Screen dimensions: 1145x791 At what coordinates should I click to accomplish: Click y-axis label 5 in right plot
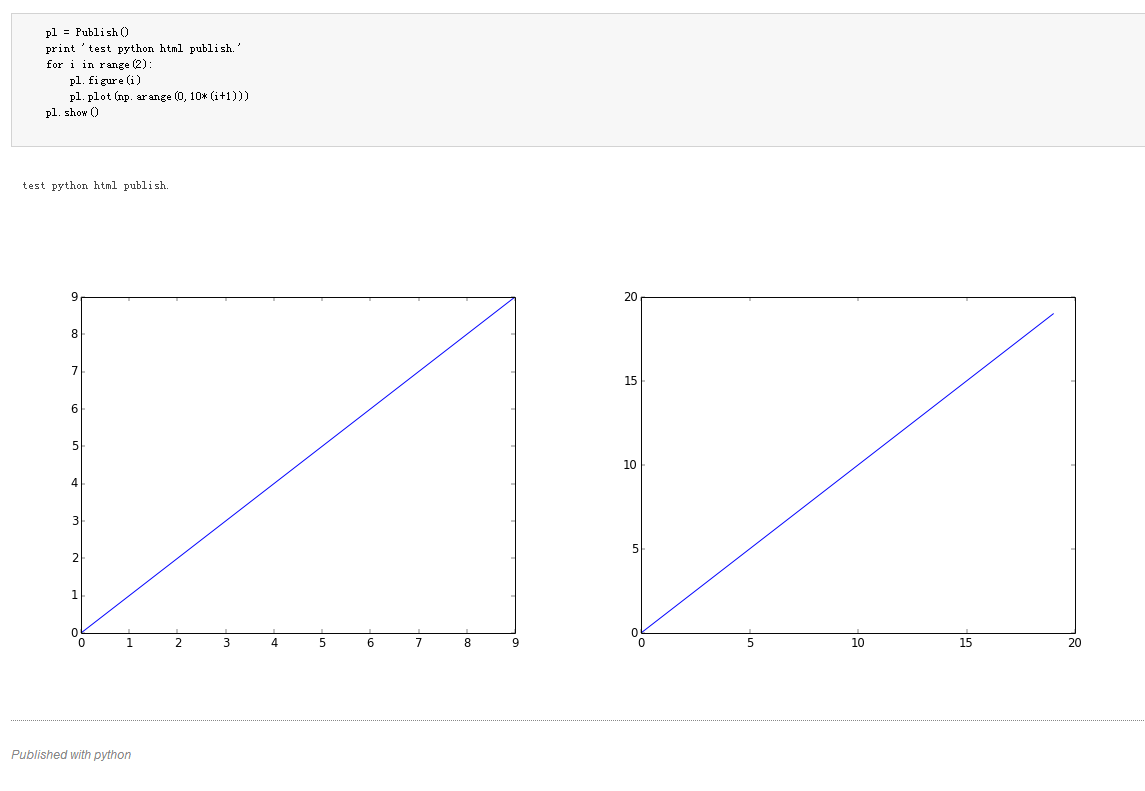635,549
